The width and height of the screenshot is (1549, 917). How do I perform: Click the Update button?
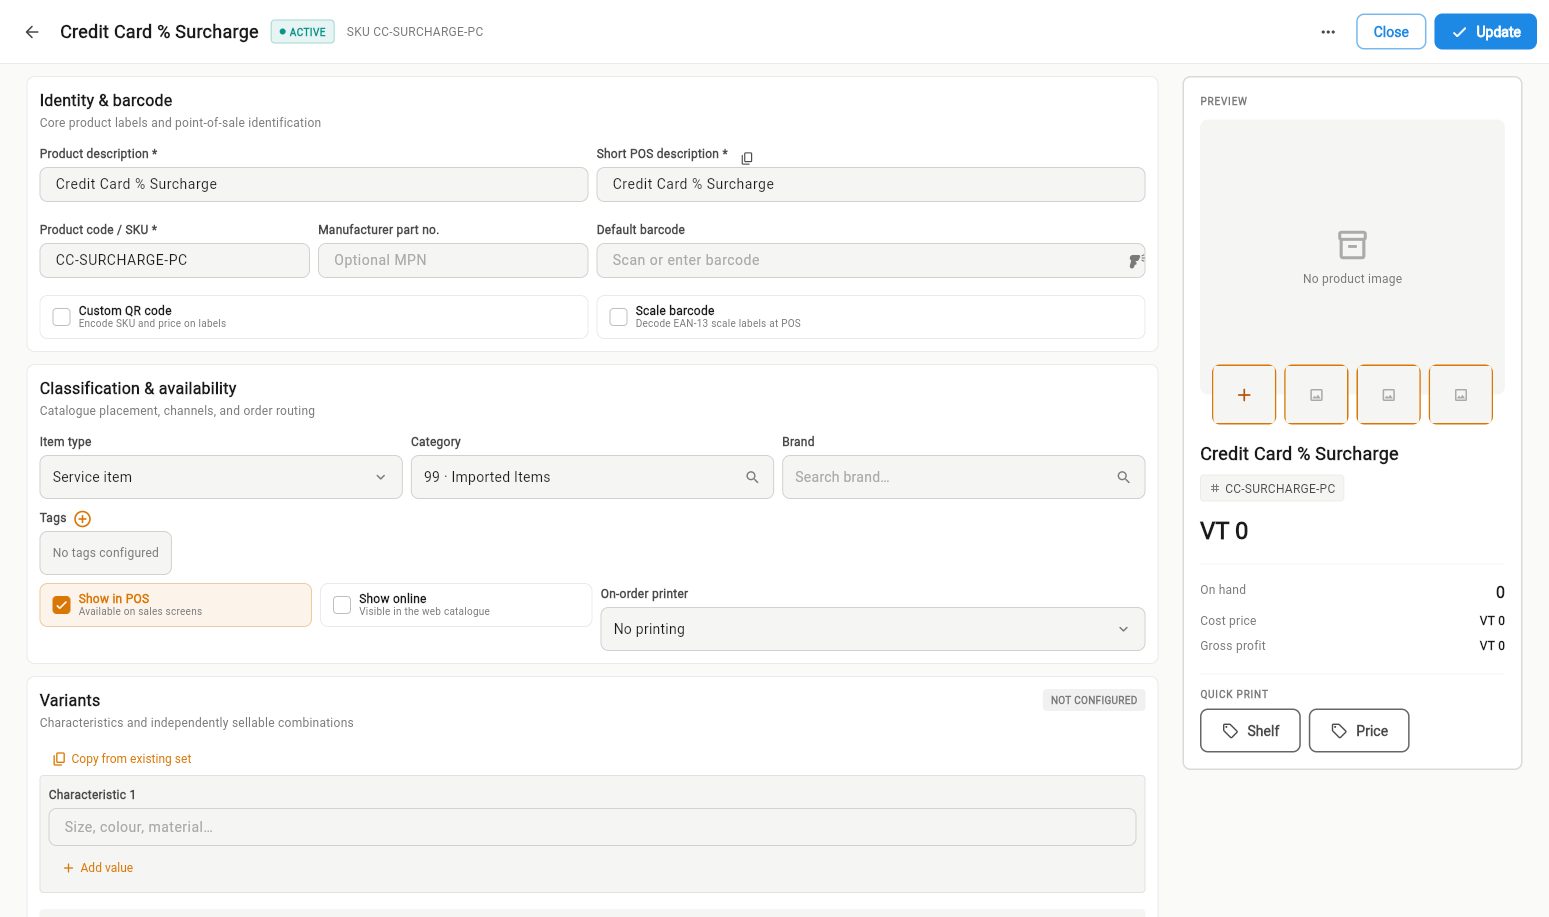point(1485,32)
